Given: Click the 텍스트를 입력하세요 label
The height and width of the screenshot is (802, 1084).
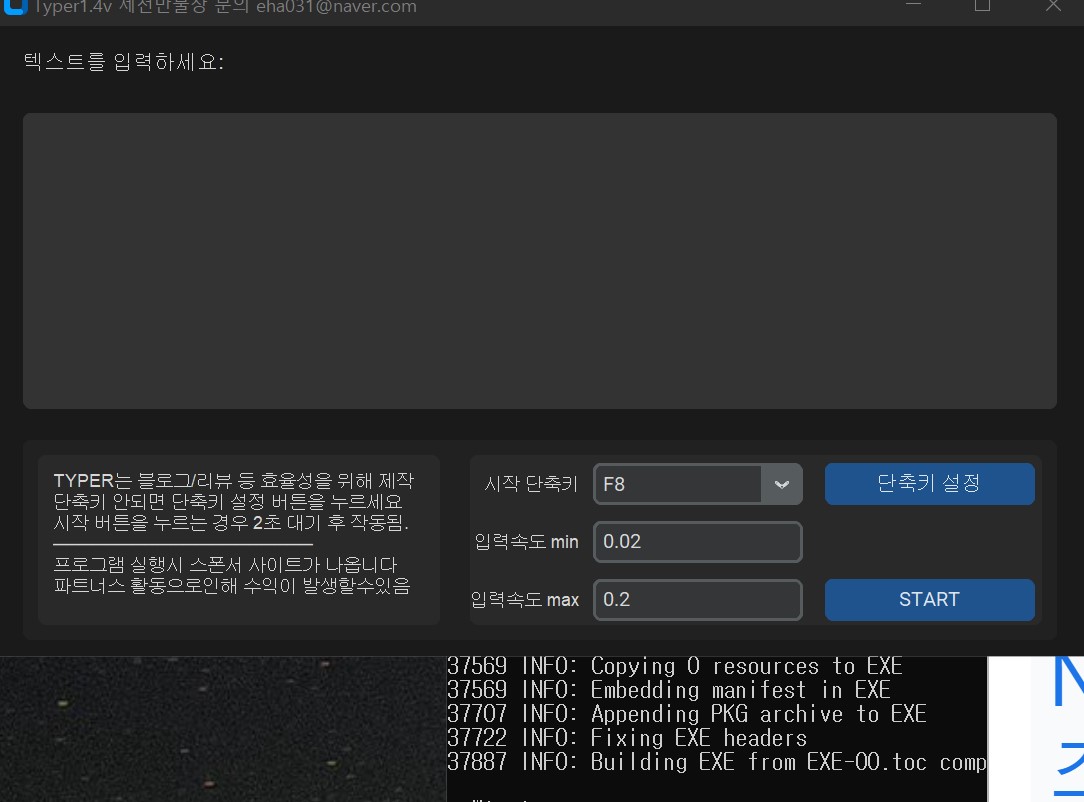Looking at the screenshot, I should 124,62.
